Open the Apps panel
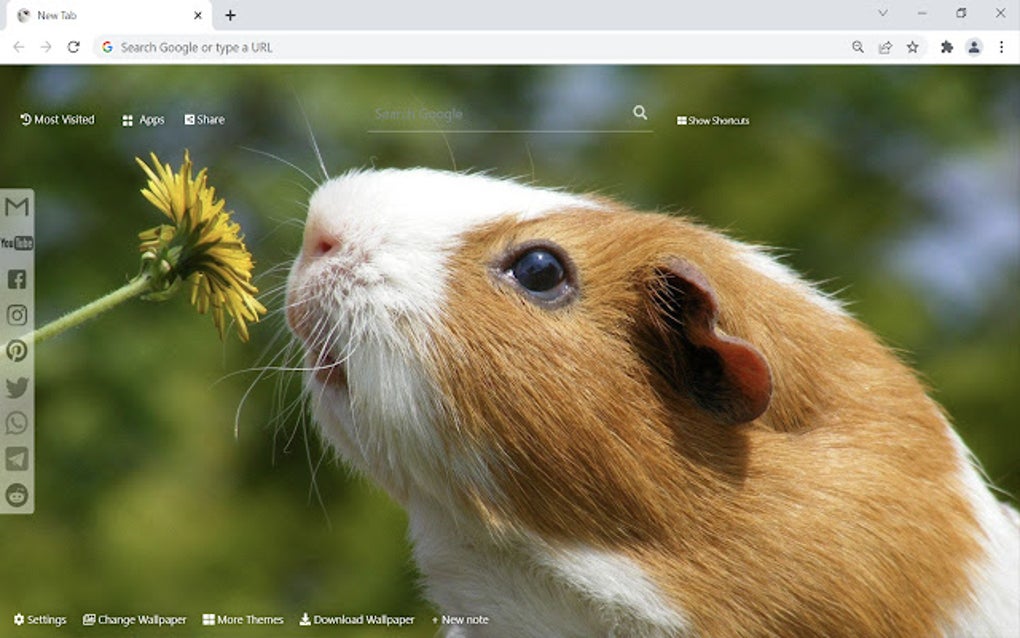Viewport: 1020px width, 638px height. (143, 119)
